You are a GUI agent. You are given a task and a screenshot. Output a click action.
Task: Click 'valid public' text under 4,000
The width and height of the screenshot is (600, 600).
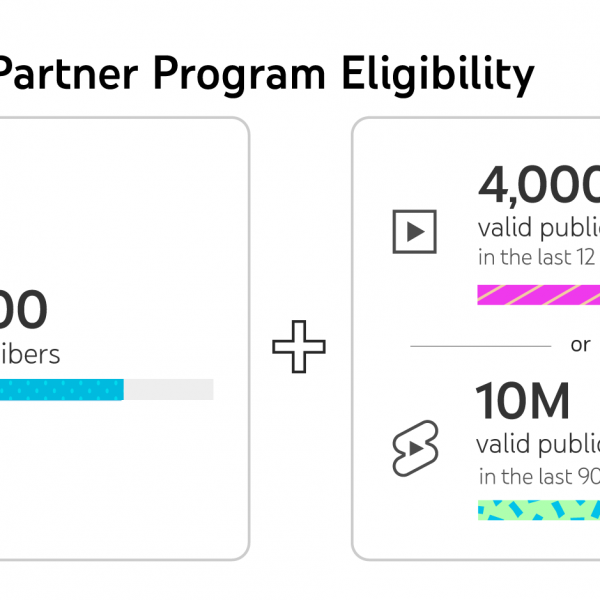click(x=539, y=229)
